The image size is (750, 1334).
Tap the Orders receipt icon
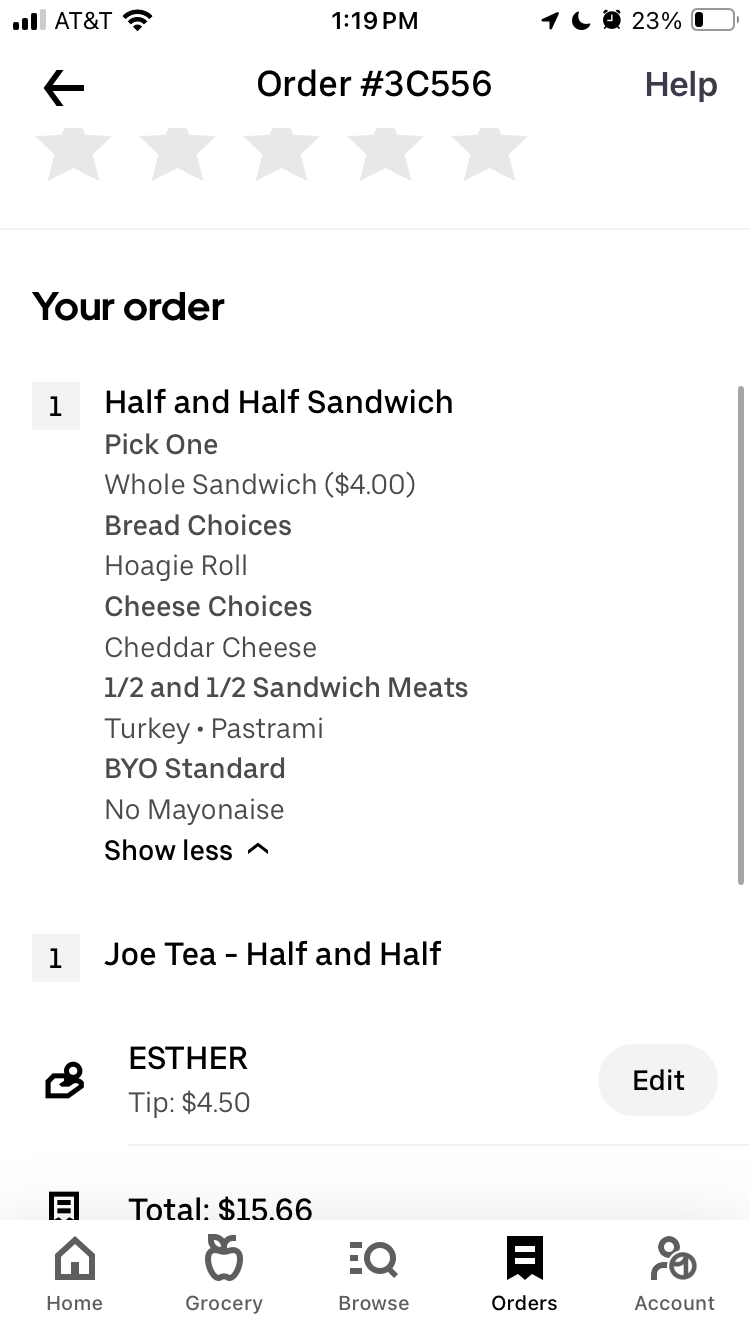(524, 1258)
